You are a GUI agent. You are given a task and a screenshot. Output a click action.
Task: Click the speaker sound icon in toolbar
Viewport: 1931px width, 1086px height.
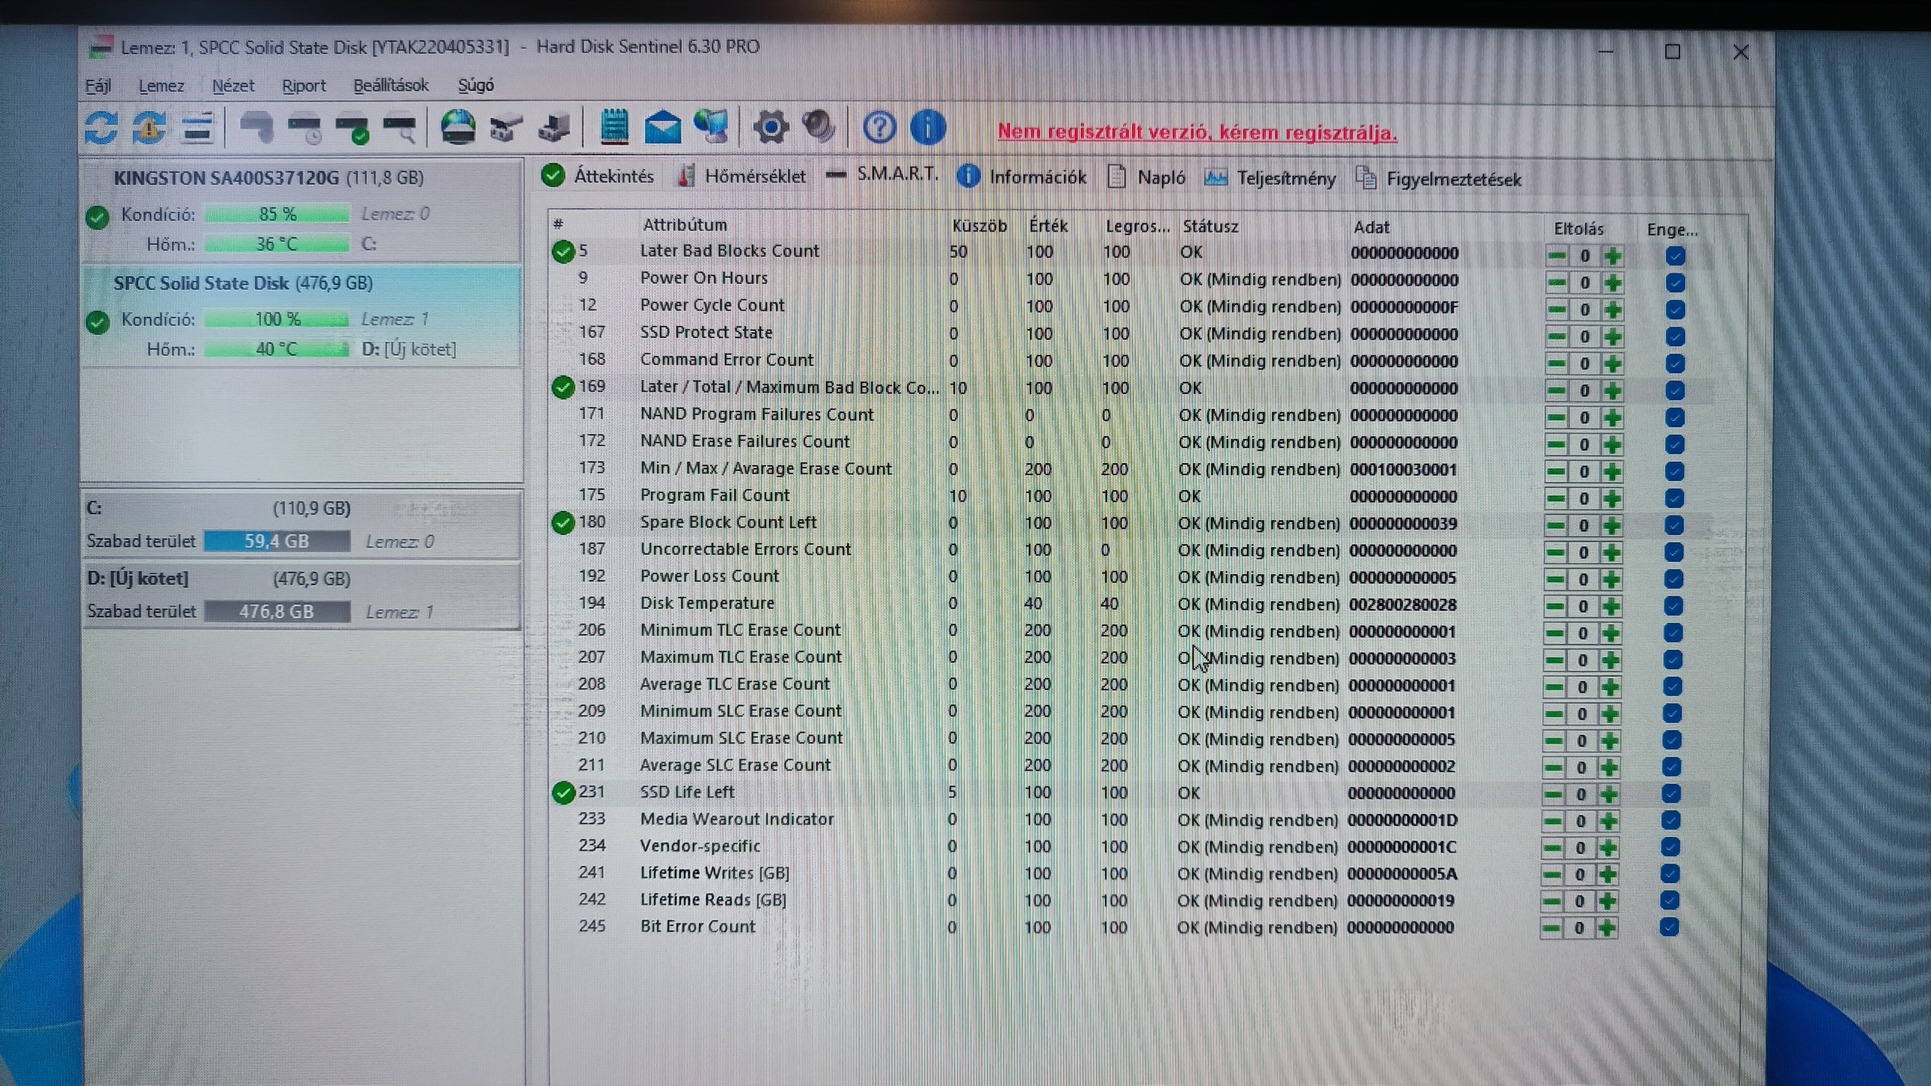[819, 127]
